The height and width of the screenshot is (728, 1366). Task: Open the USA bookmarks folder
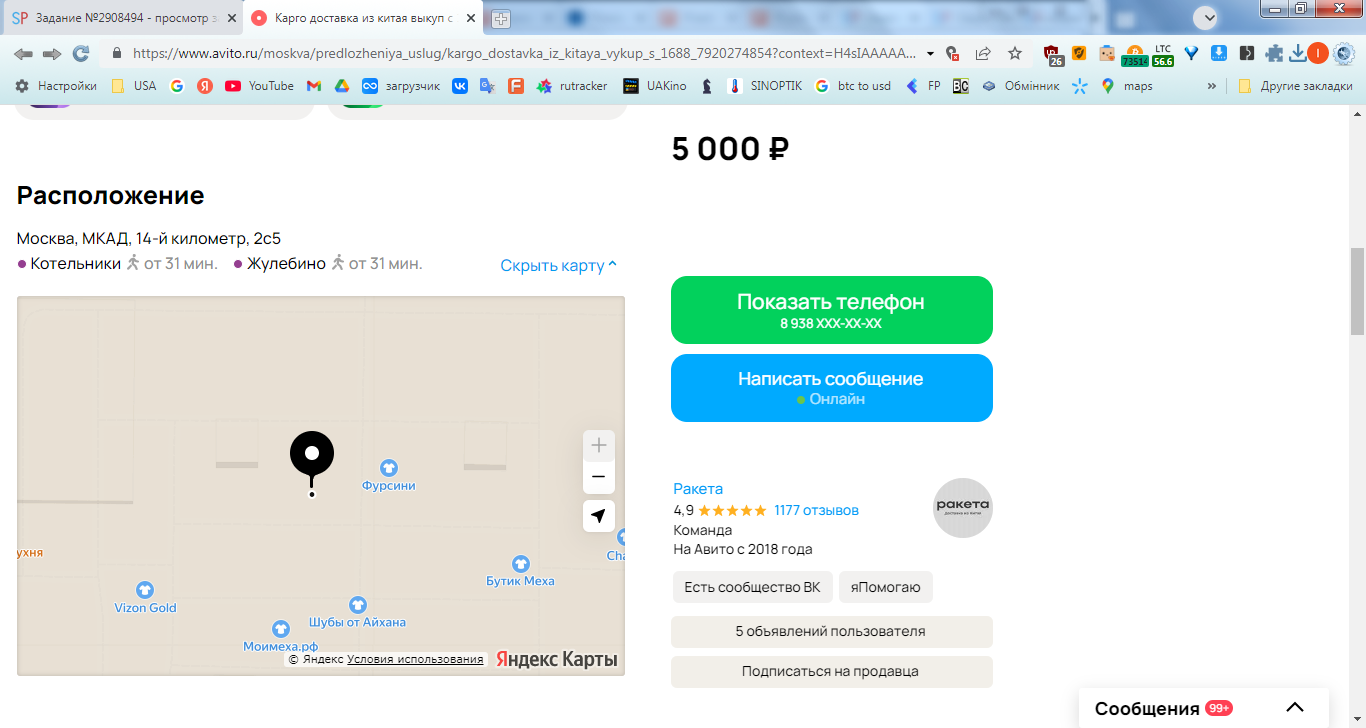coord(133,86)
